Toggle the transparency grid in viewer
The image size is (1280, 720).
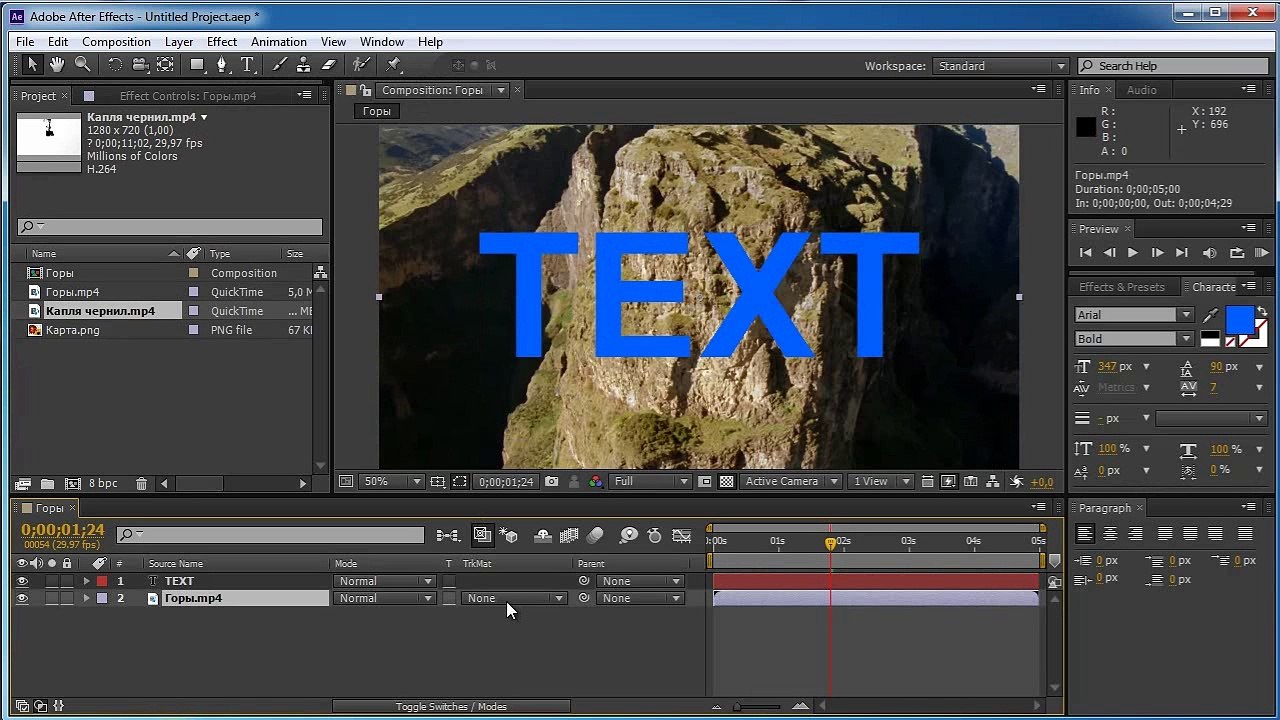(x=727, y=481)
